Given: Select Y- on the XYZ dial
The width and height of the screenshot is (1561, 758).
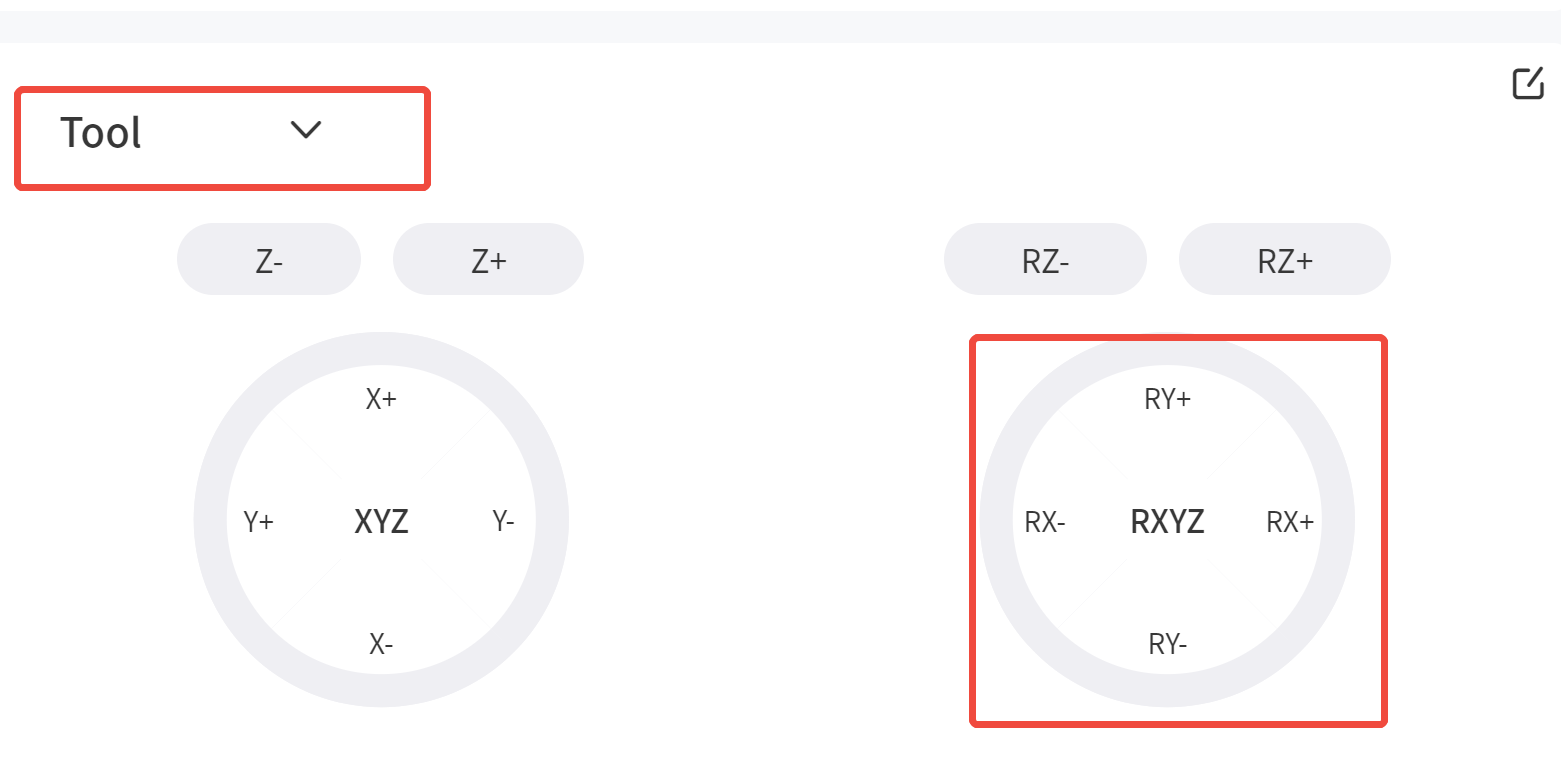Looking at the screenshot, I should click(503, 521).
